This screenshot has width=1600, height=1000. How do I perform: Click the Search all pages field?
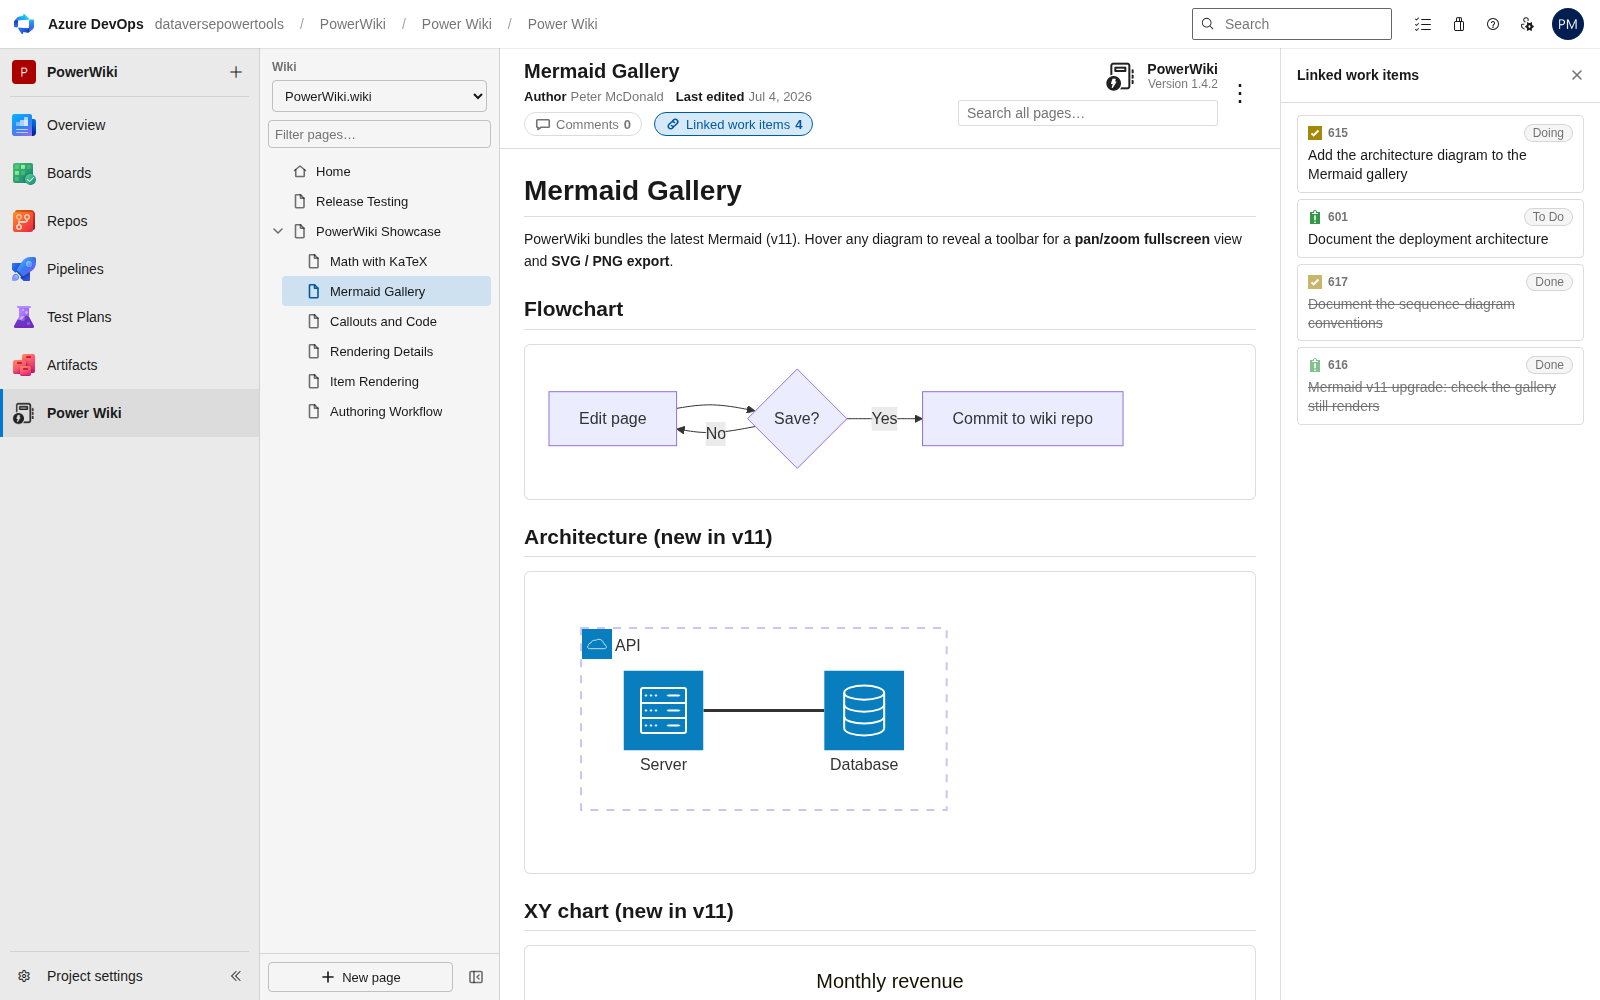coord(1088,113)
